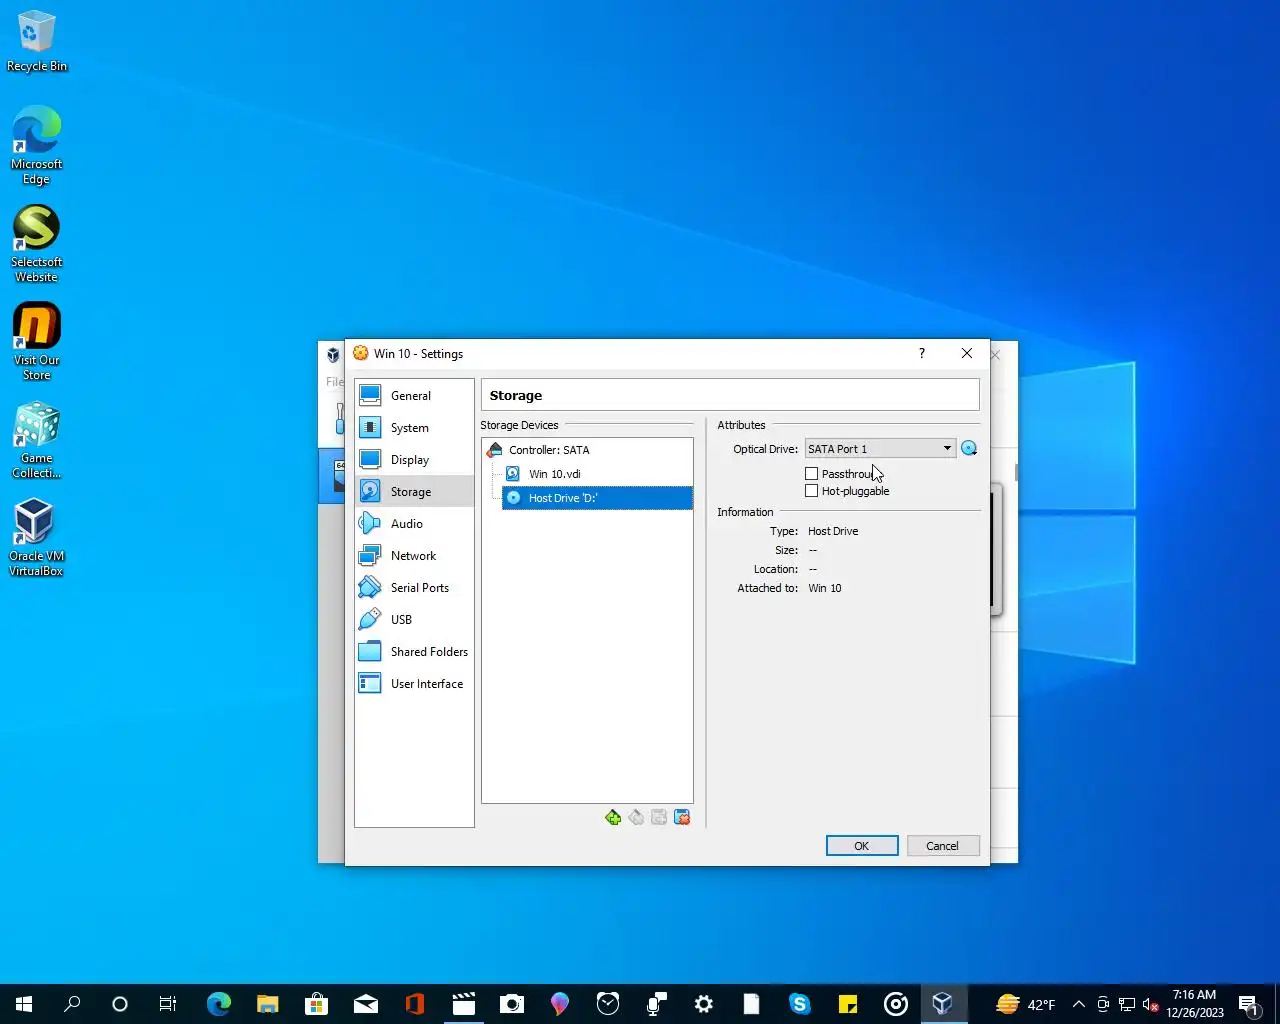Click the Cancel button in settings dialog
The width and height of the screenshot is (1280, 1024).
942,846
